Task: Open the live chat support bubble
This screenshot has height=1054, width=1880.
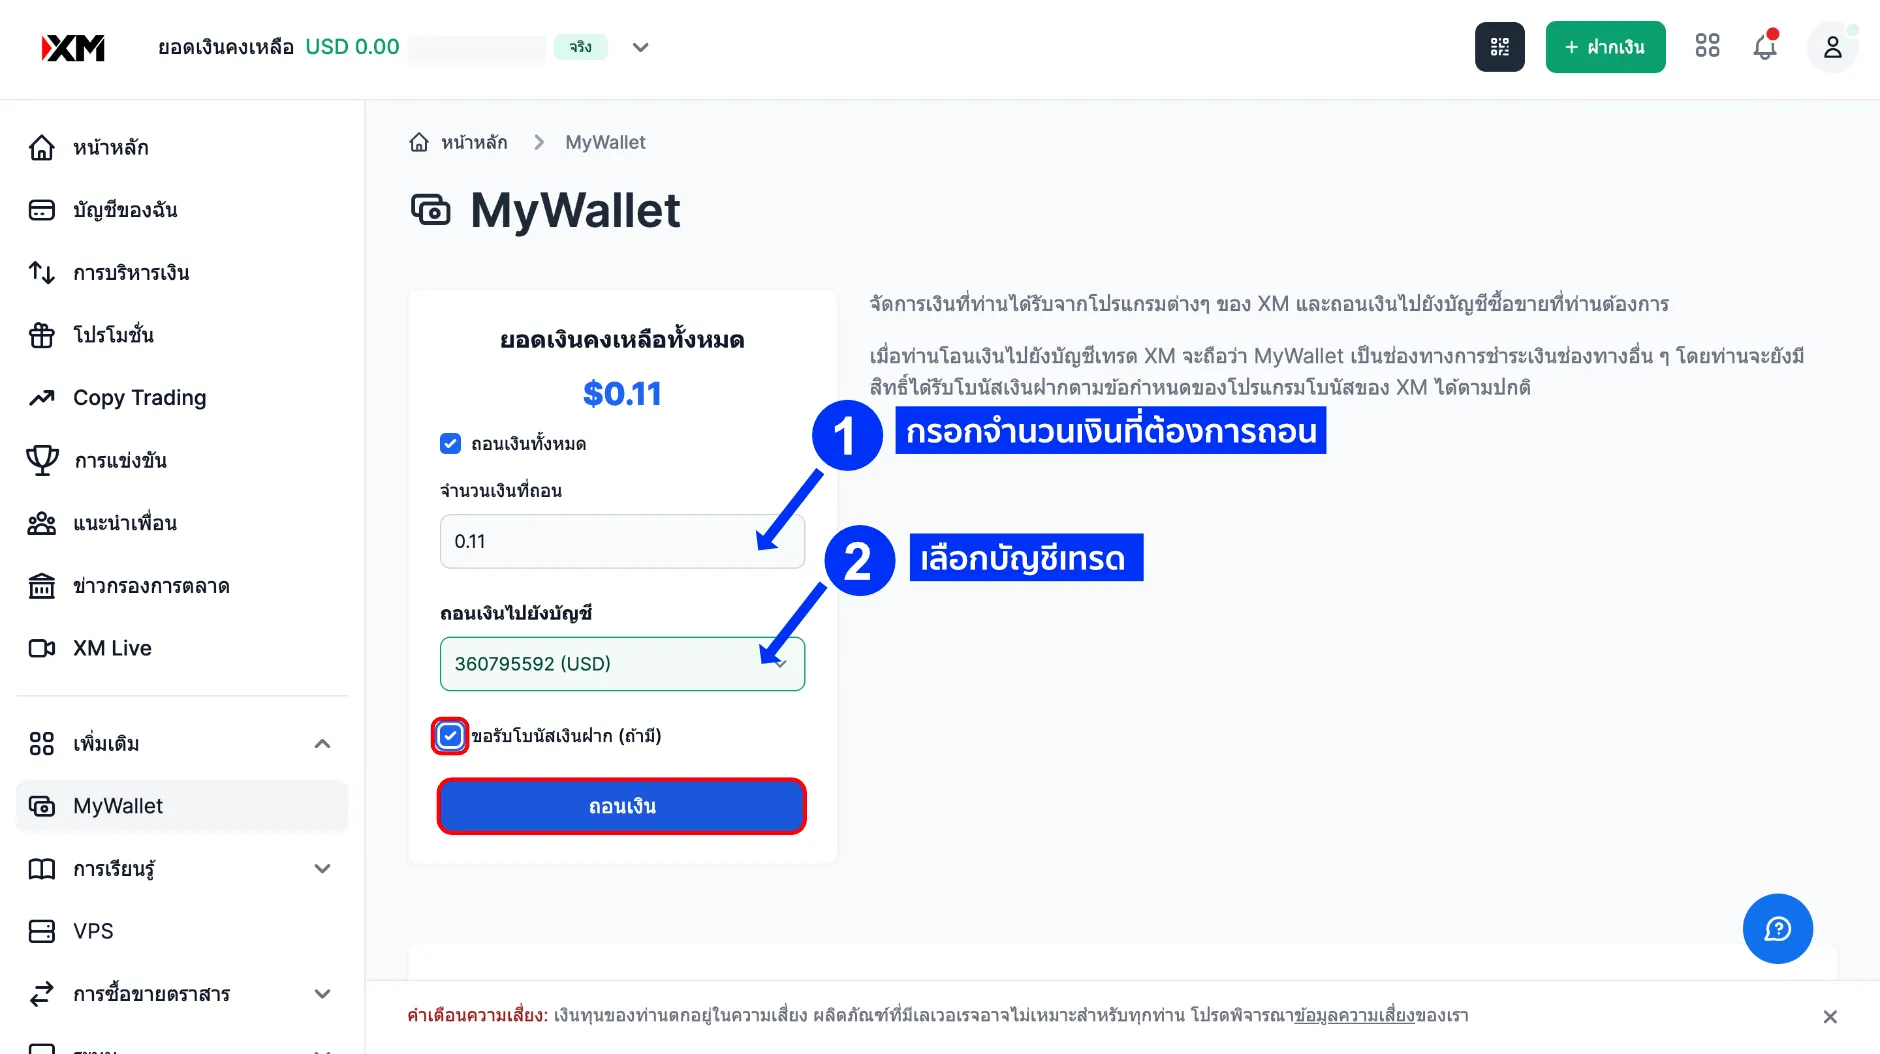Action: pos(1777,929)
